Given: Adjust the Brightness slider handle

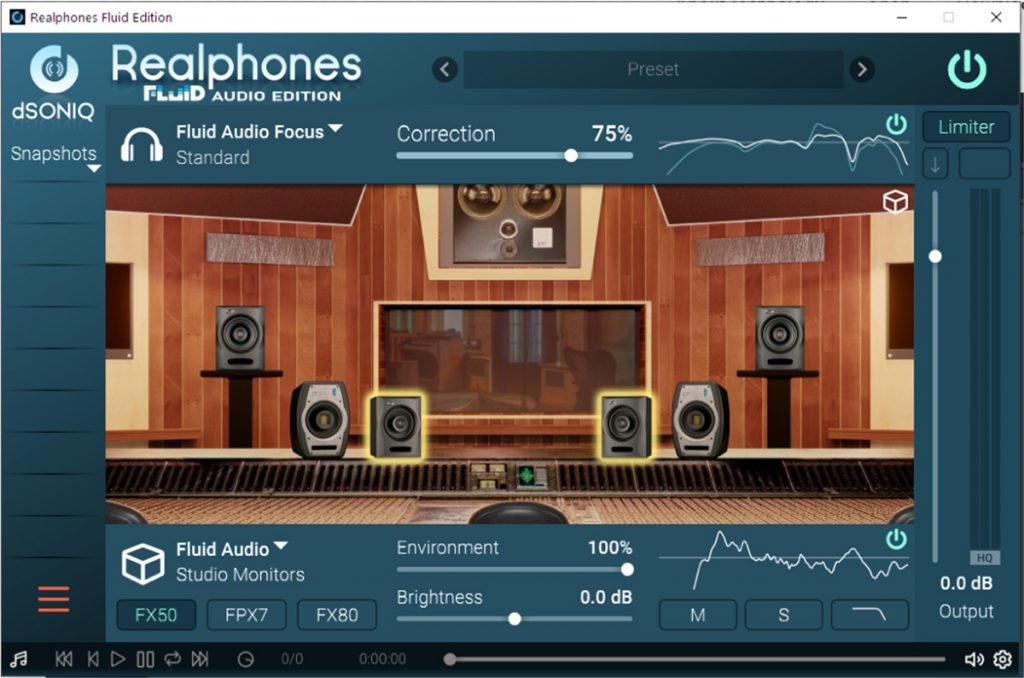Looking at the screenshot, I should point(515,619).
